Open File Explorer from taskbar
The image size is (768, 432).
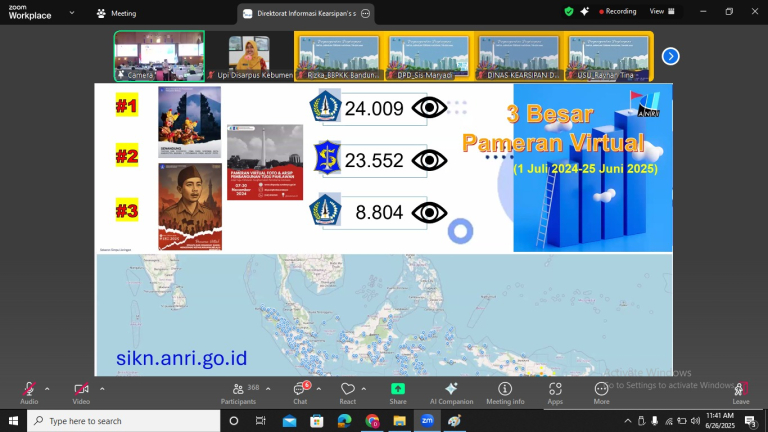400,421
